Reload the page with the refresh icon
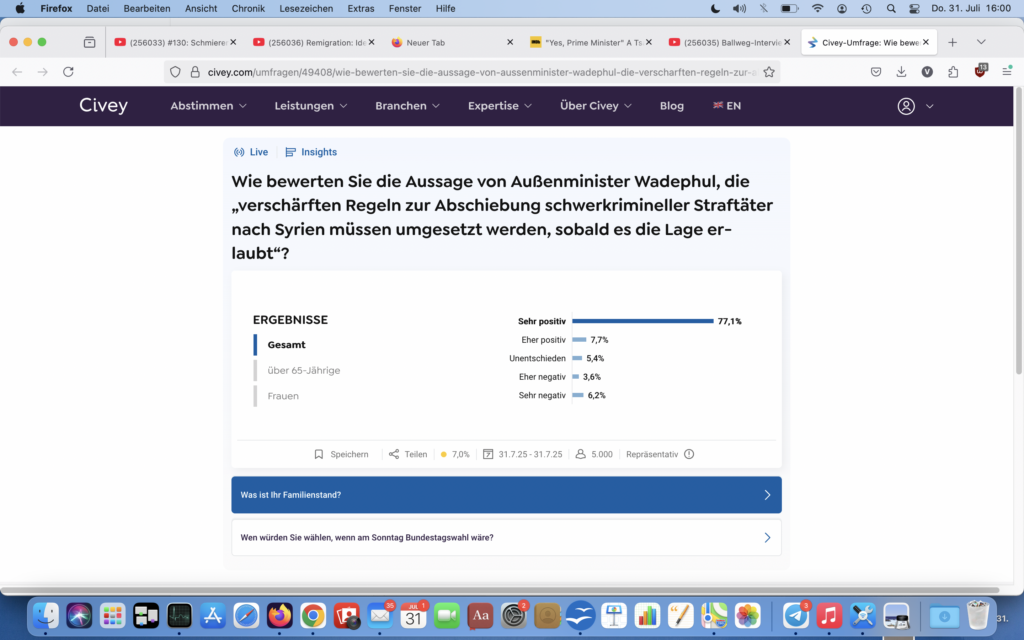The width and height of the screenshot is (1024, 640). 69,72
